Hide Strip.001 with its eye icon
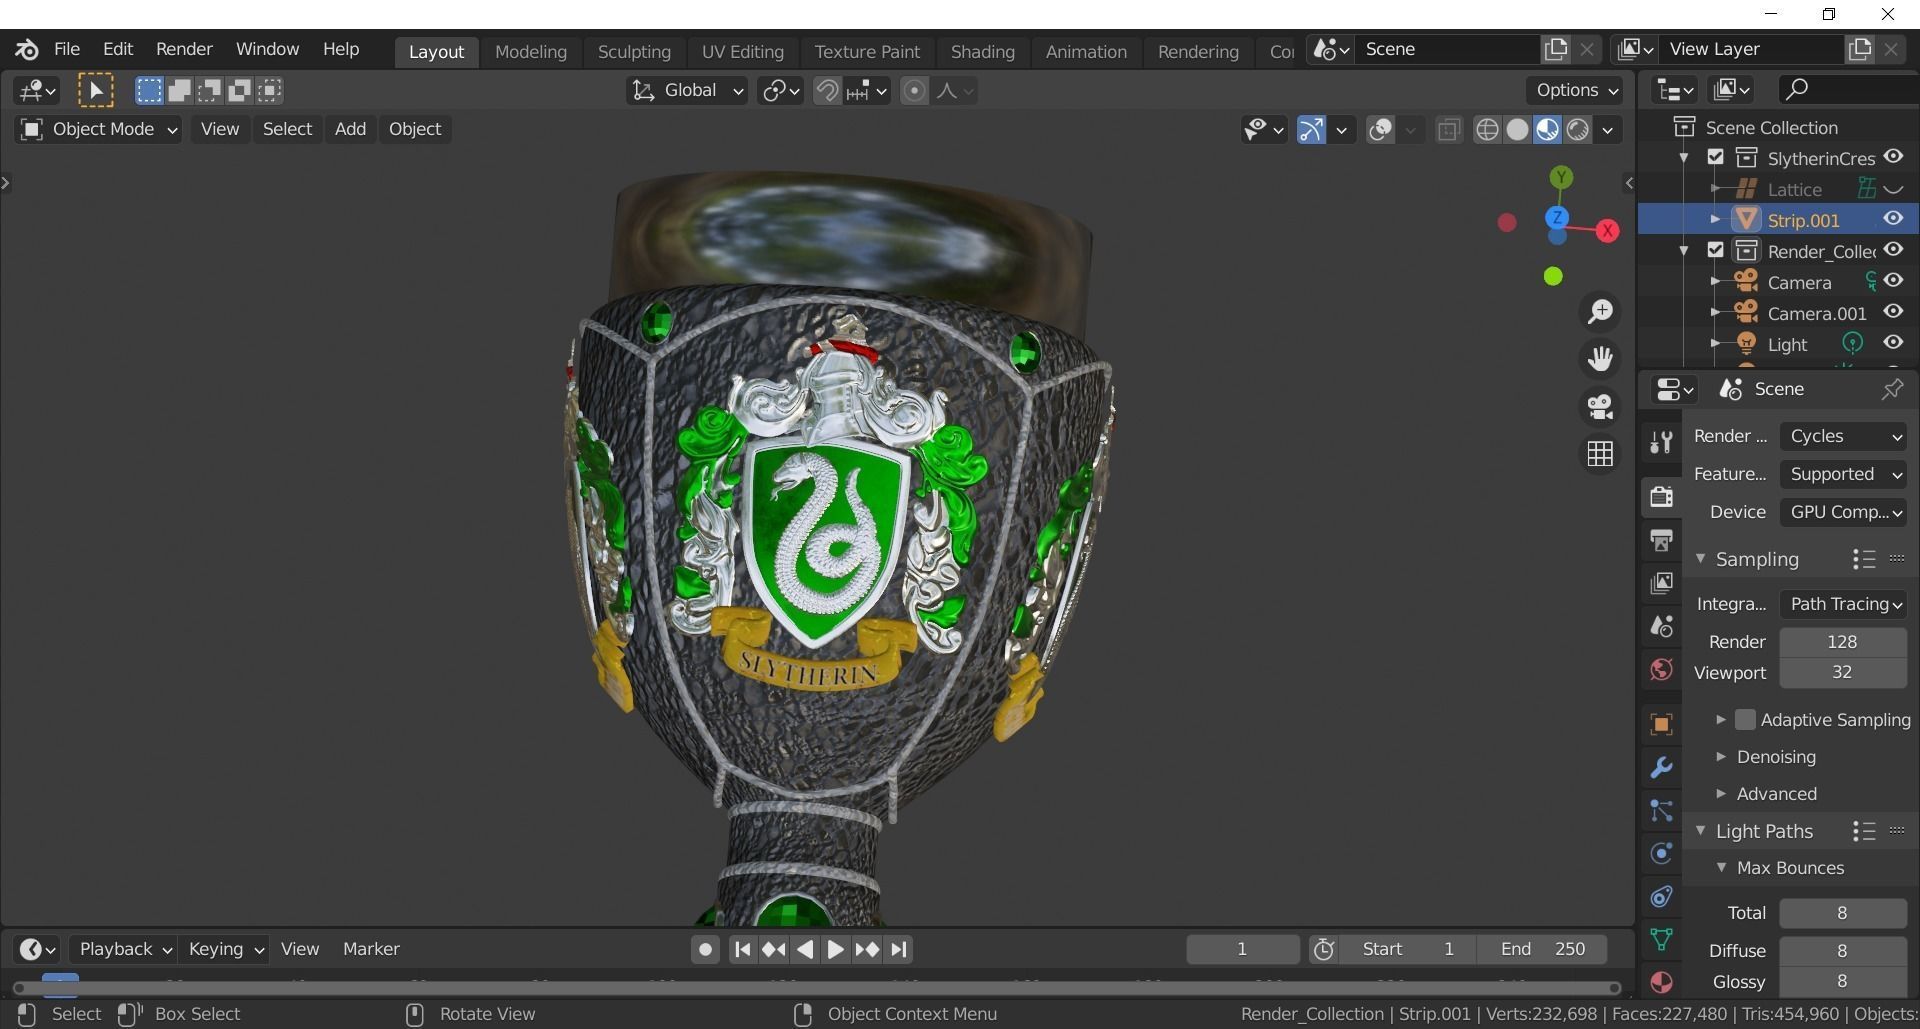The height and width of the screenshot is (1029, 1920). [1893, 219]
